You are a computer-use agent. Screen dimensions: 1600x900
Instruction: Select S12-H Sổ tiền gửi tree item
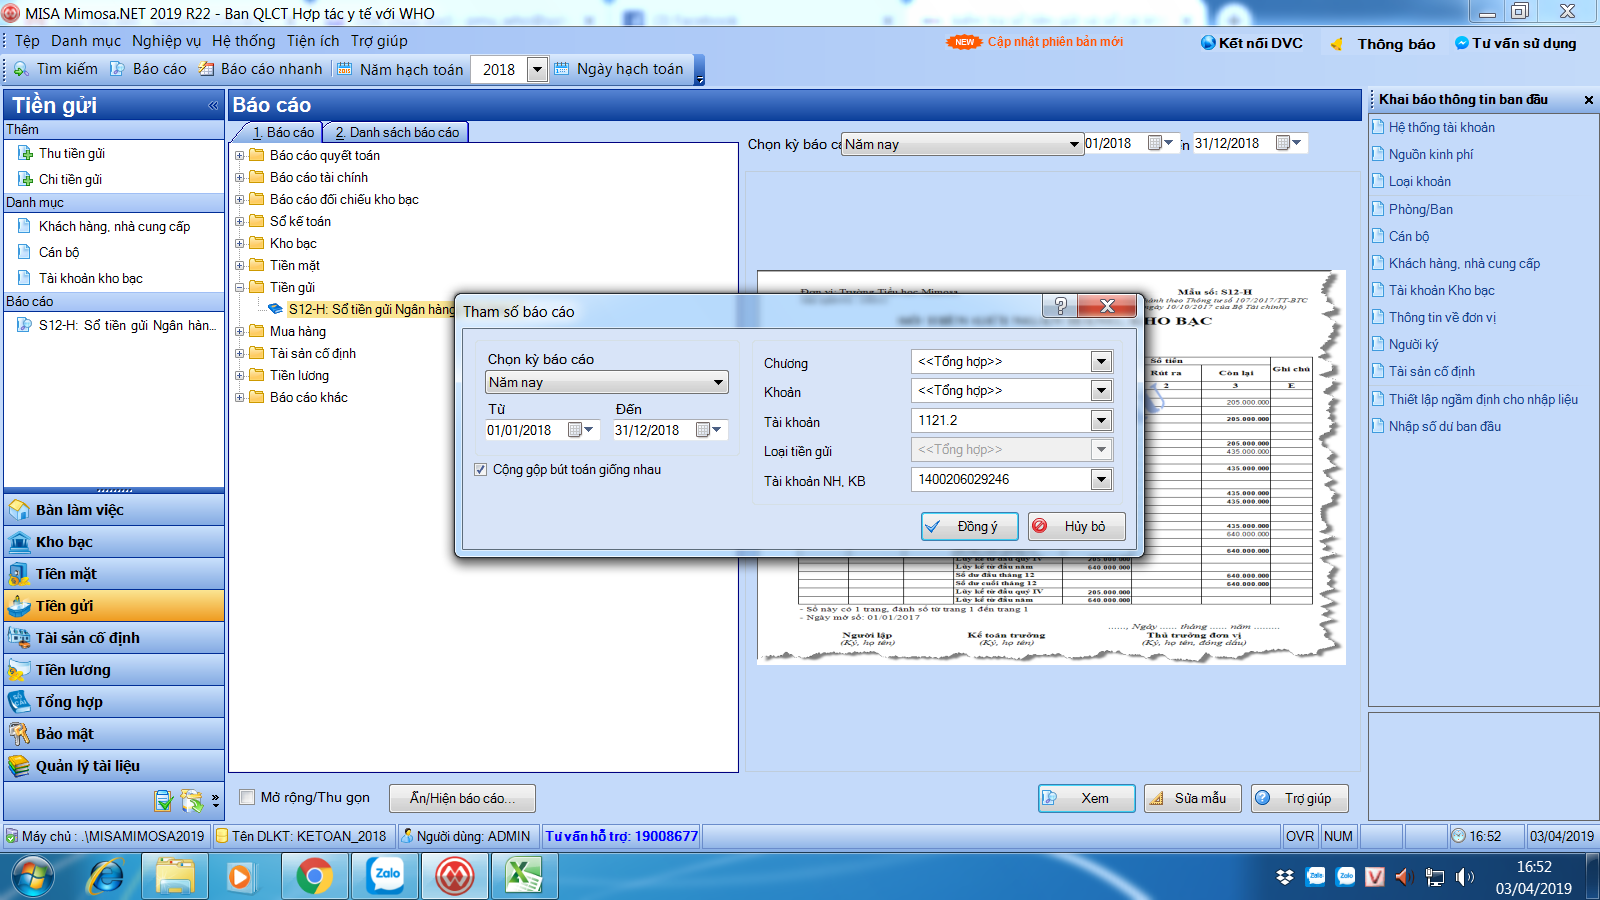click(371, 309)
